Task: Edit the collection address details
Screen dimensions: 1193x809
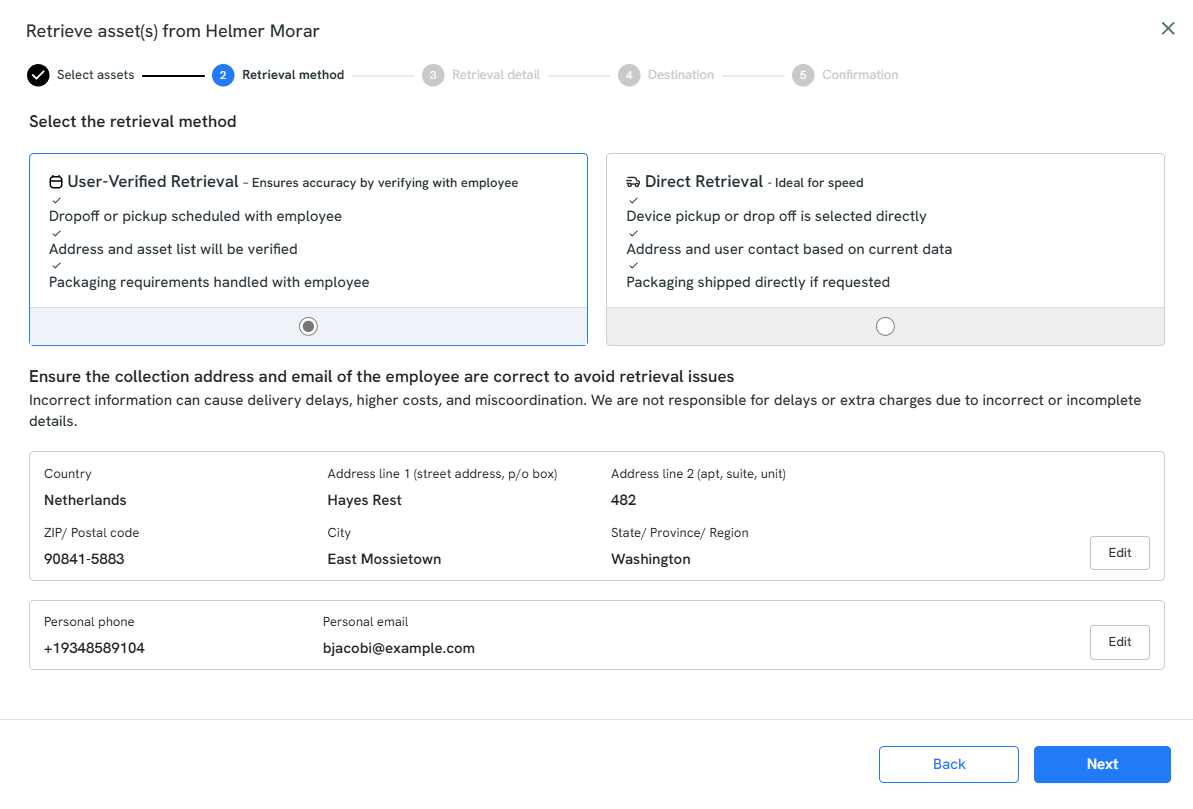Action: tap(1119, 553)
